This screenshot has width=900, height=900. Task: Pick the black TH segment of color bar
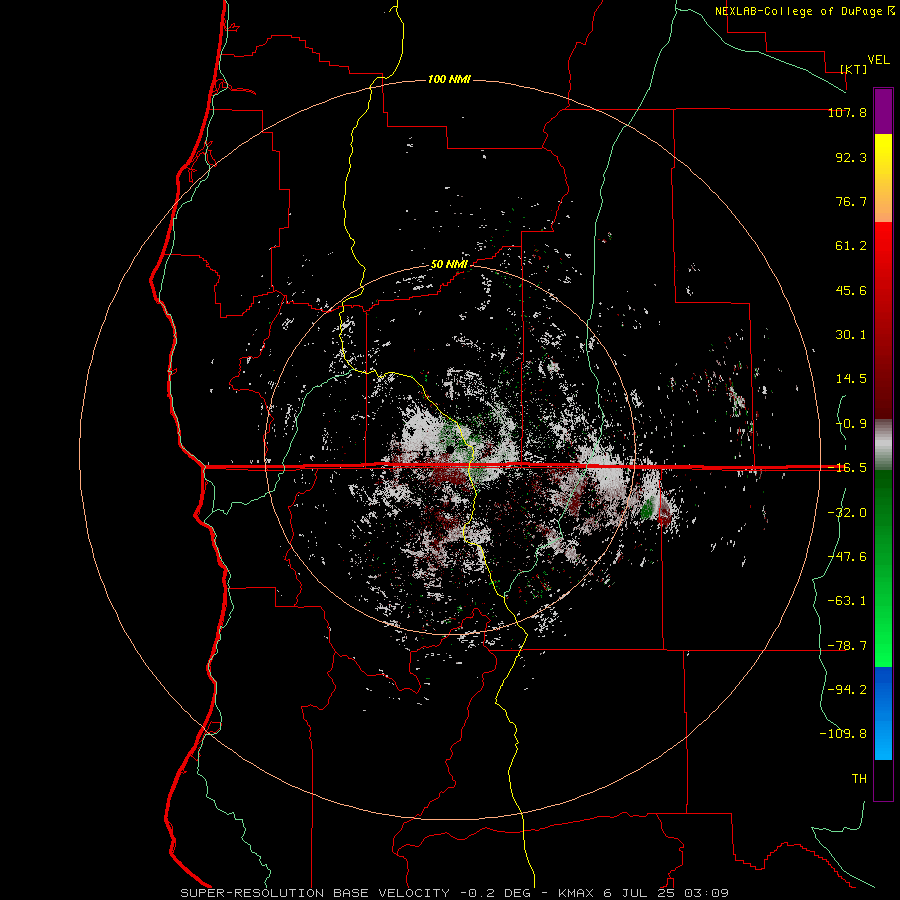coord(883,780)
